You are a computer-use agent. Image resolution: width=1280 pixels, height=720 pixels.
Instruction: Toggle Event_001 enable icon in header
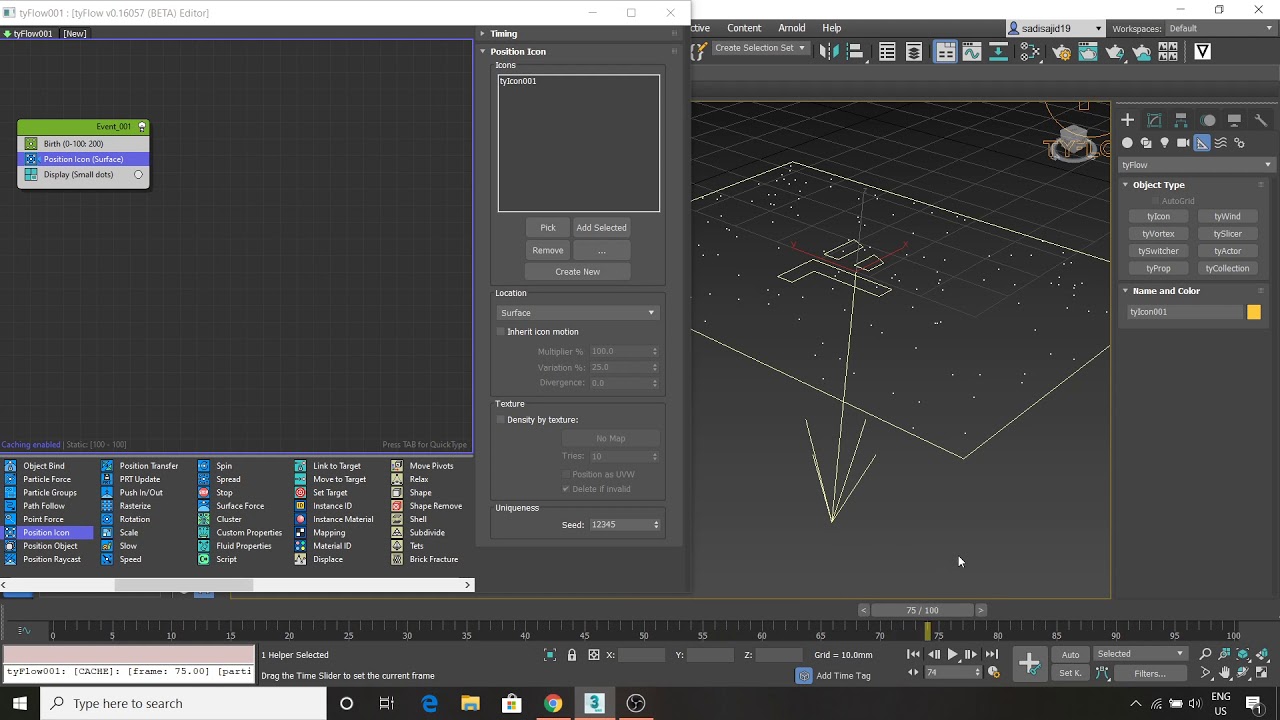142,127
